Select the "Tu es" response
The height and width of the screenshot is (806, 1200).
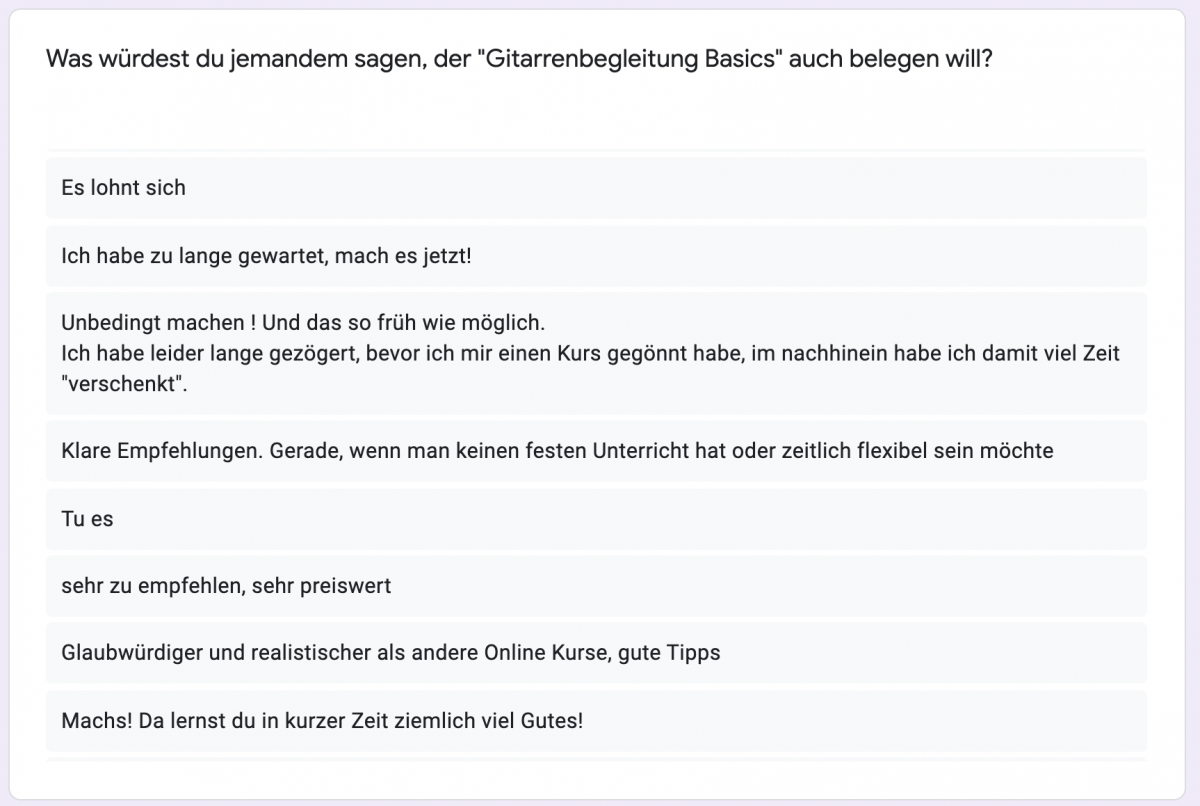87,518
